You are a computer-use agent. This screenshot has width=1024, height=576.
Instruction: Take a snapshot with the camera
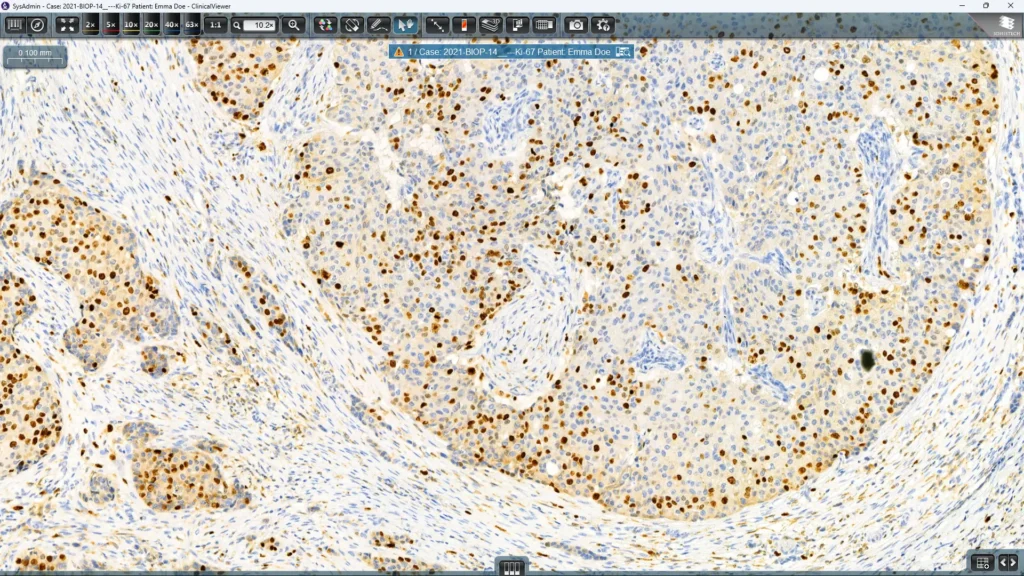(576, 25)
